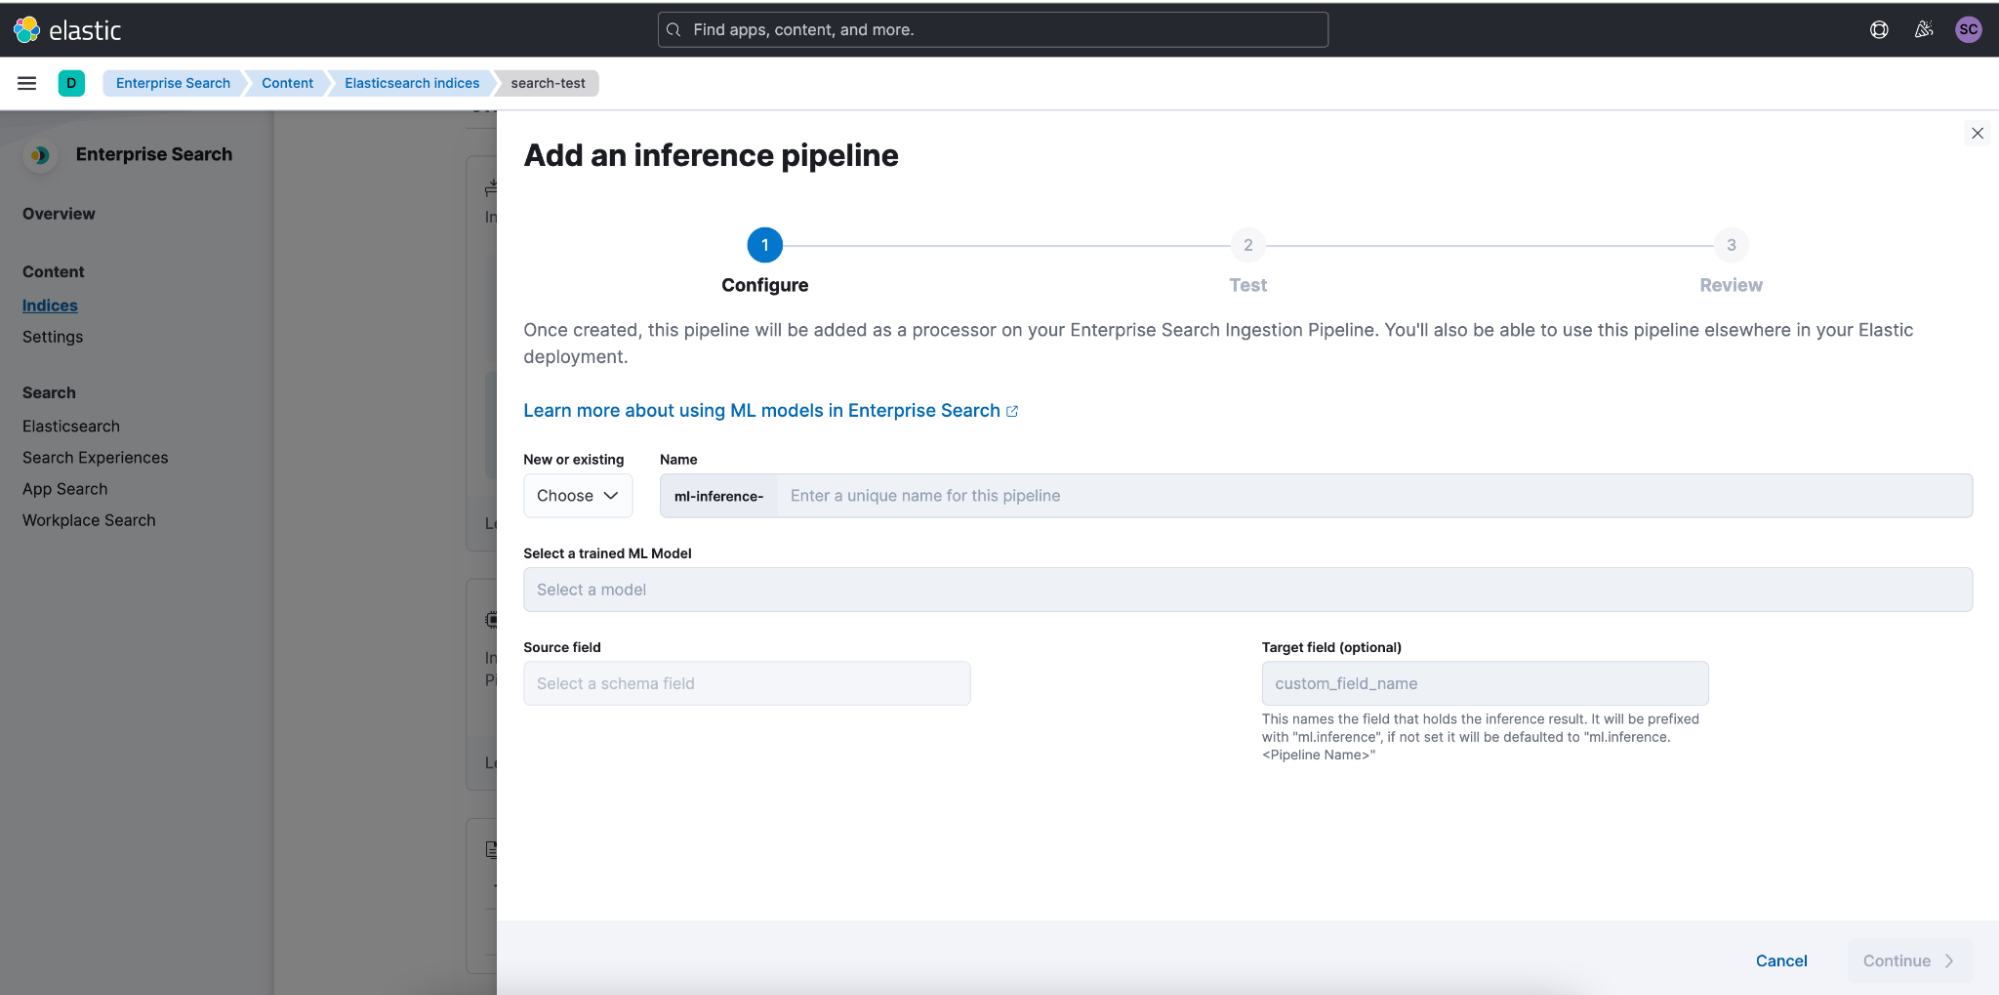The height and width of the screenshot is (995, 1999).
Task: Open the deployment space D avatar
Action: pos(71,83)
